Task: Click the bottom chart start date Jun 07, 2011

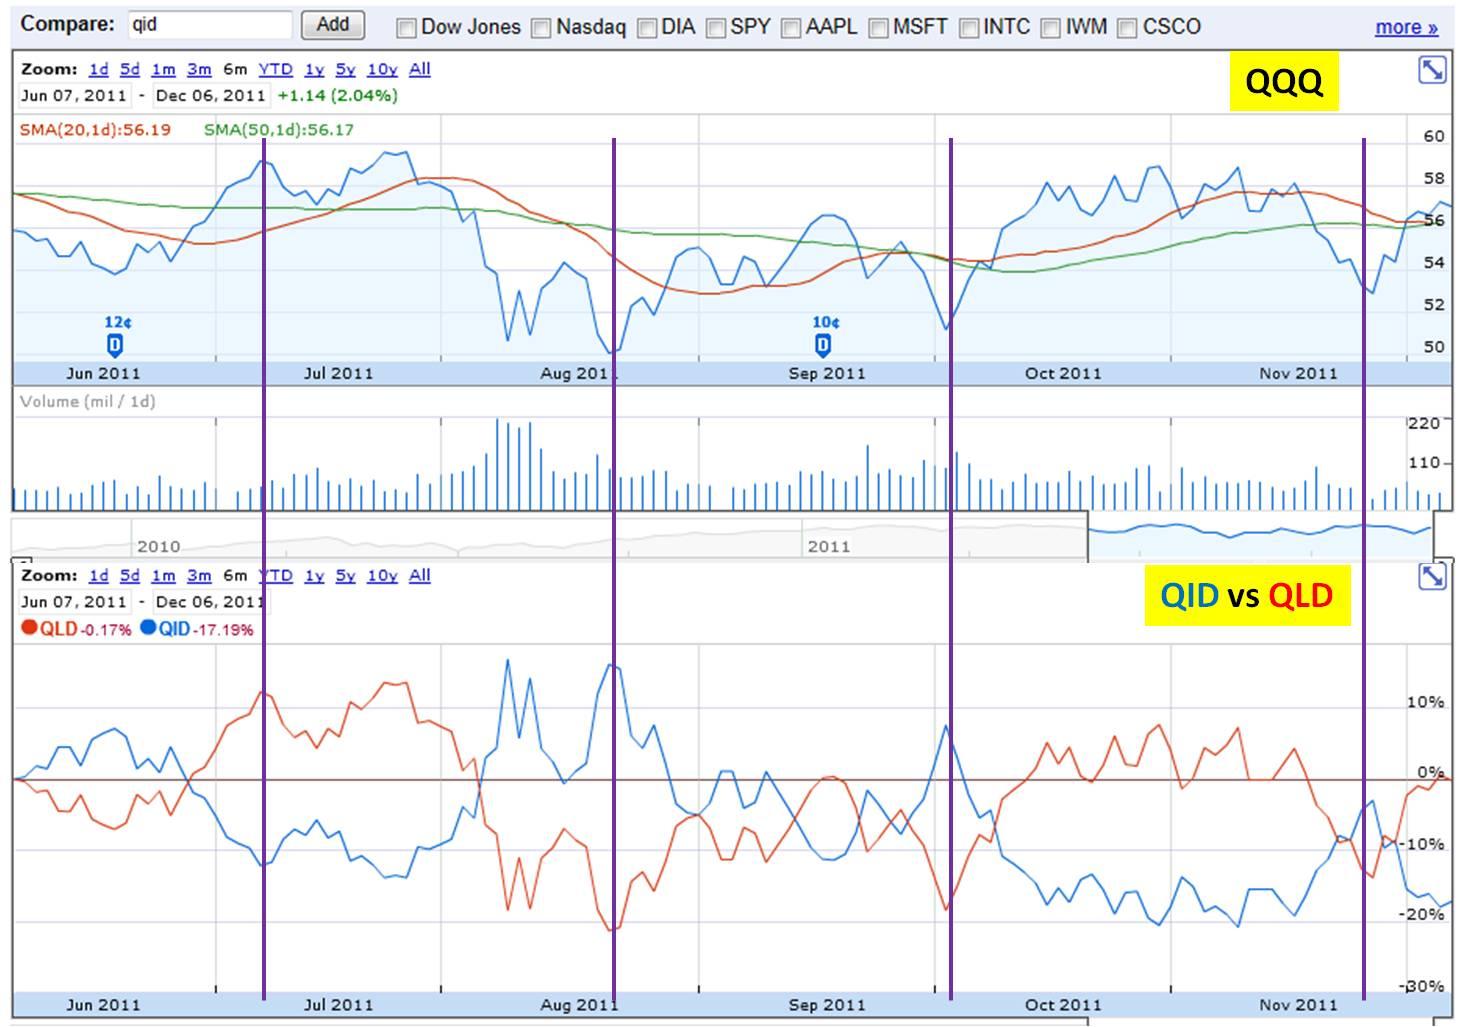Action: click(74, 601)
